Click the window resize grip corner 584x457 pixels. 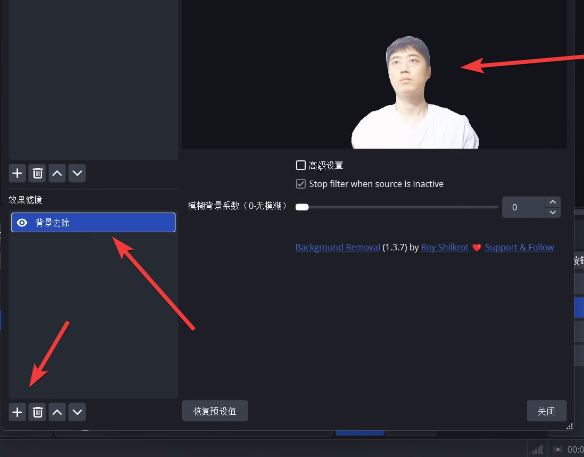(x=569, y=426)
